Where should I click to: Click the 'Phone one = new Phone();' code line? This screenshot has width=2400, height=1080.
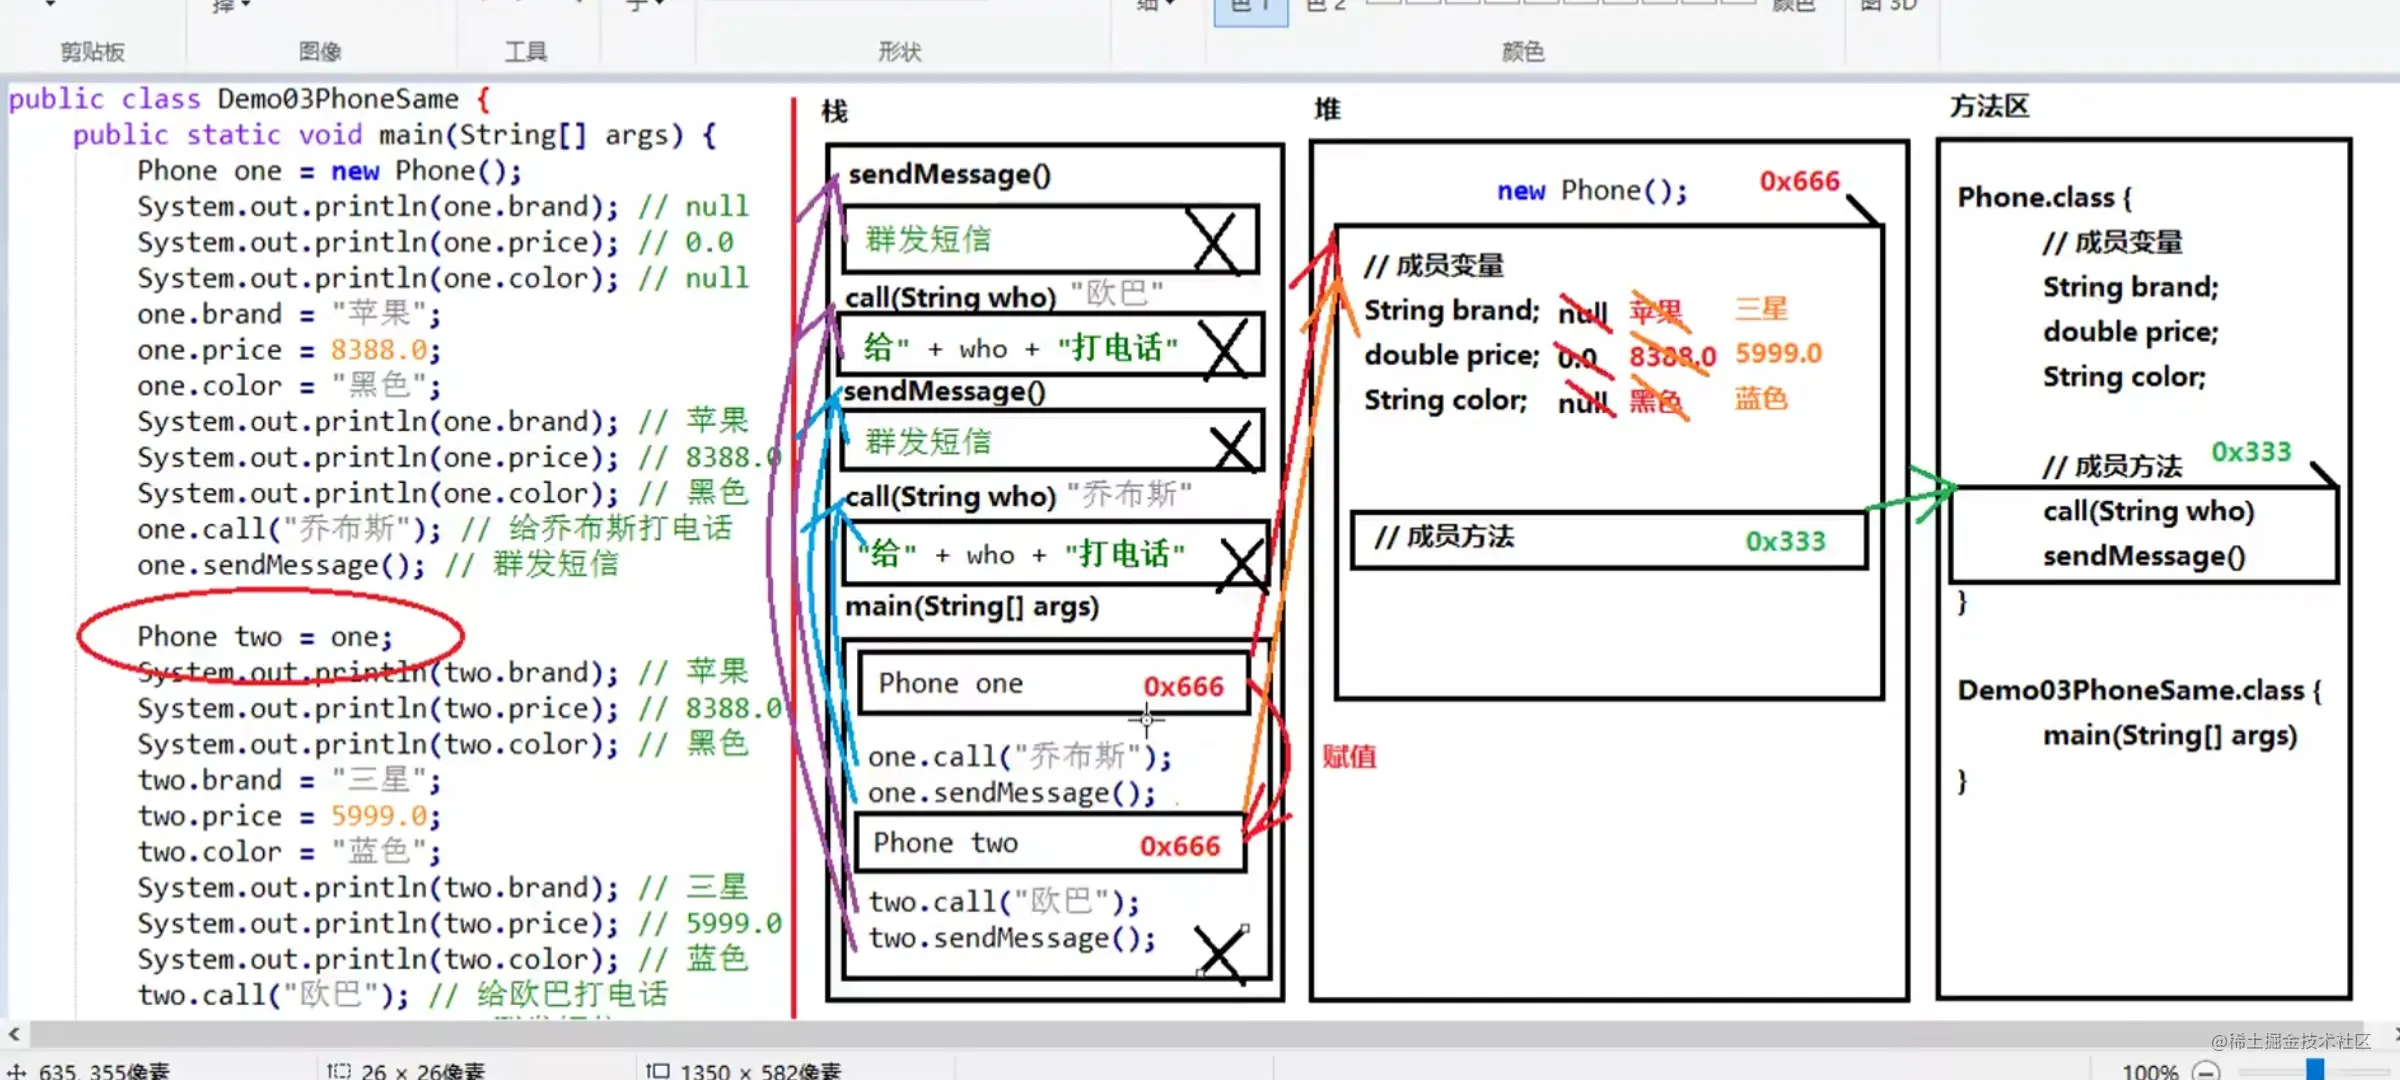click(330, 171)
